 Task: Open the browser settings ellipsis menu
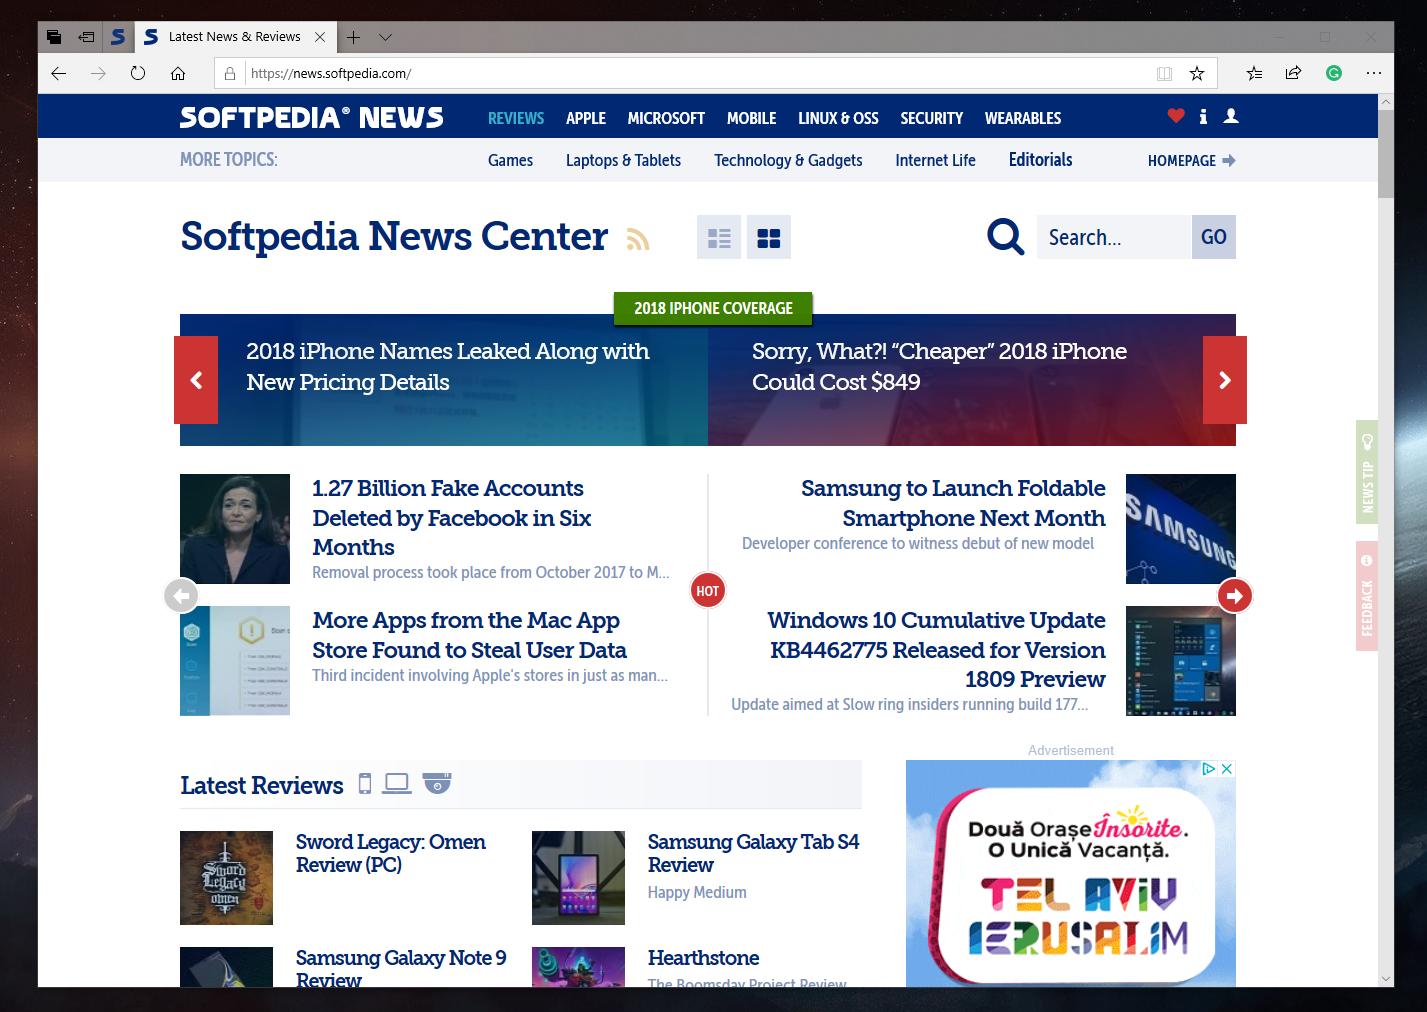(x=1373, y=73)
